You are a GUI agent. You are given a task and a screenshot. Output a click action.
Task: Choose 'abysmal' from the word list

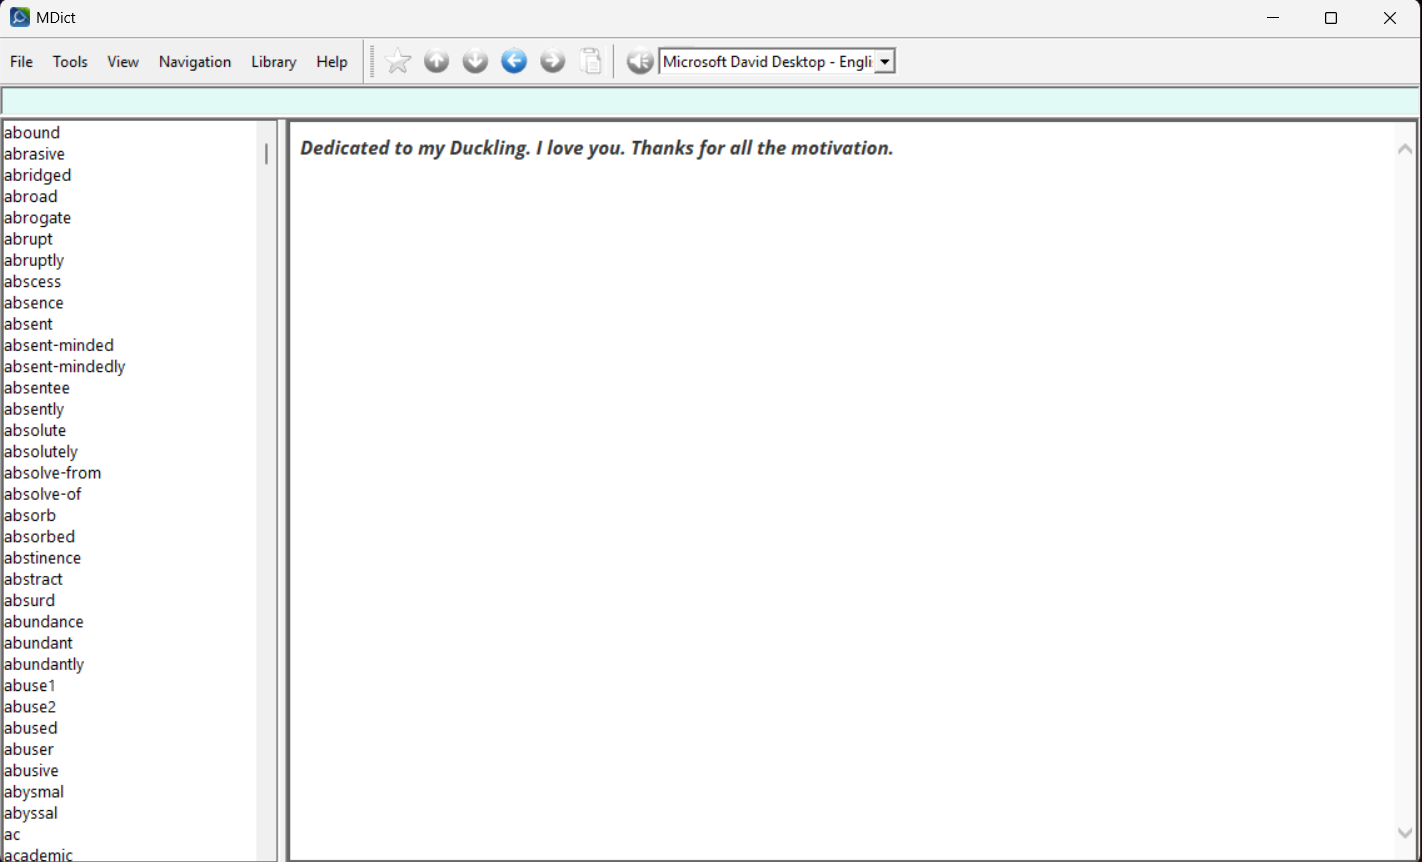coord(34,792)
